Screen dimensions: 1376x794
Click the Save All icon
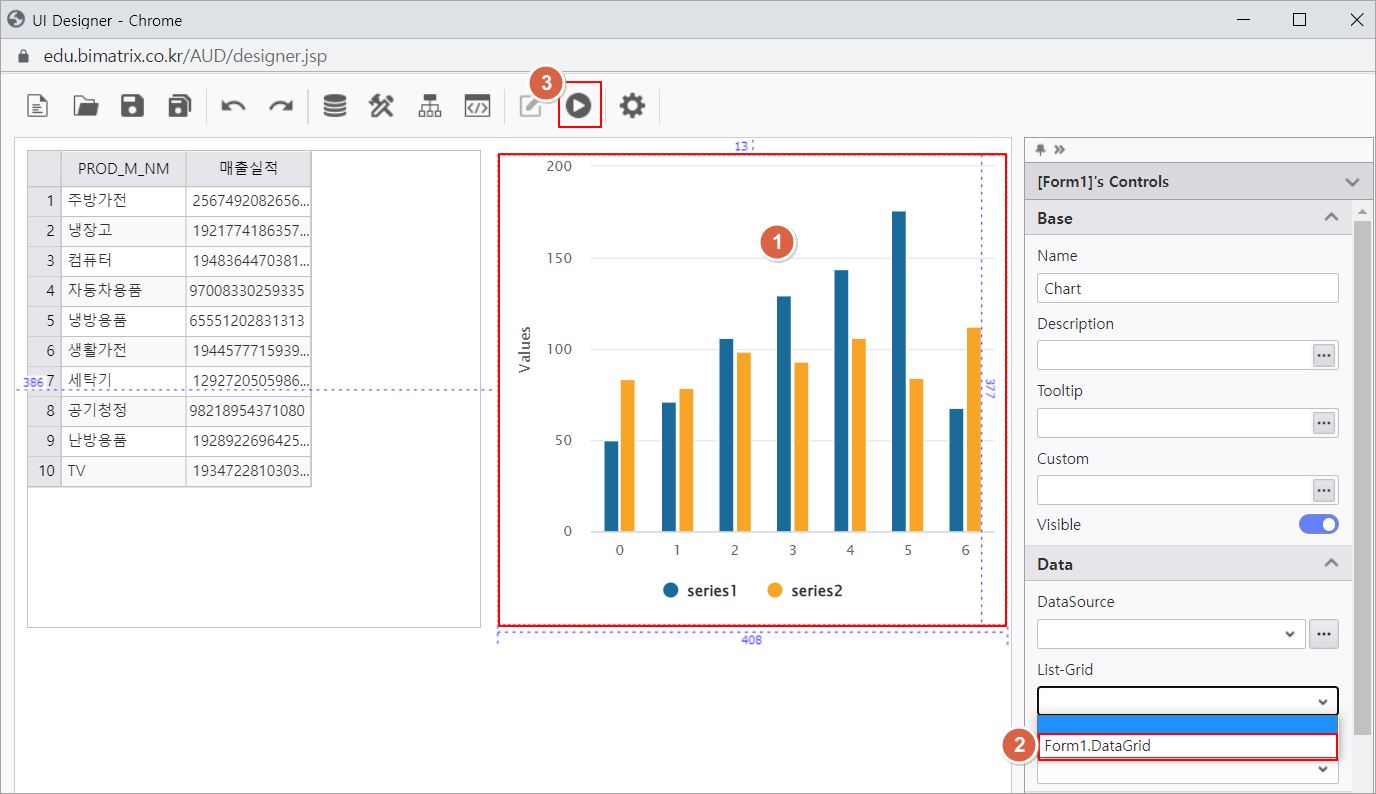[x=179, y=106]
